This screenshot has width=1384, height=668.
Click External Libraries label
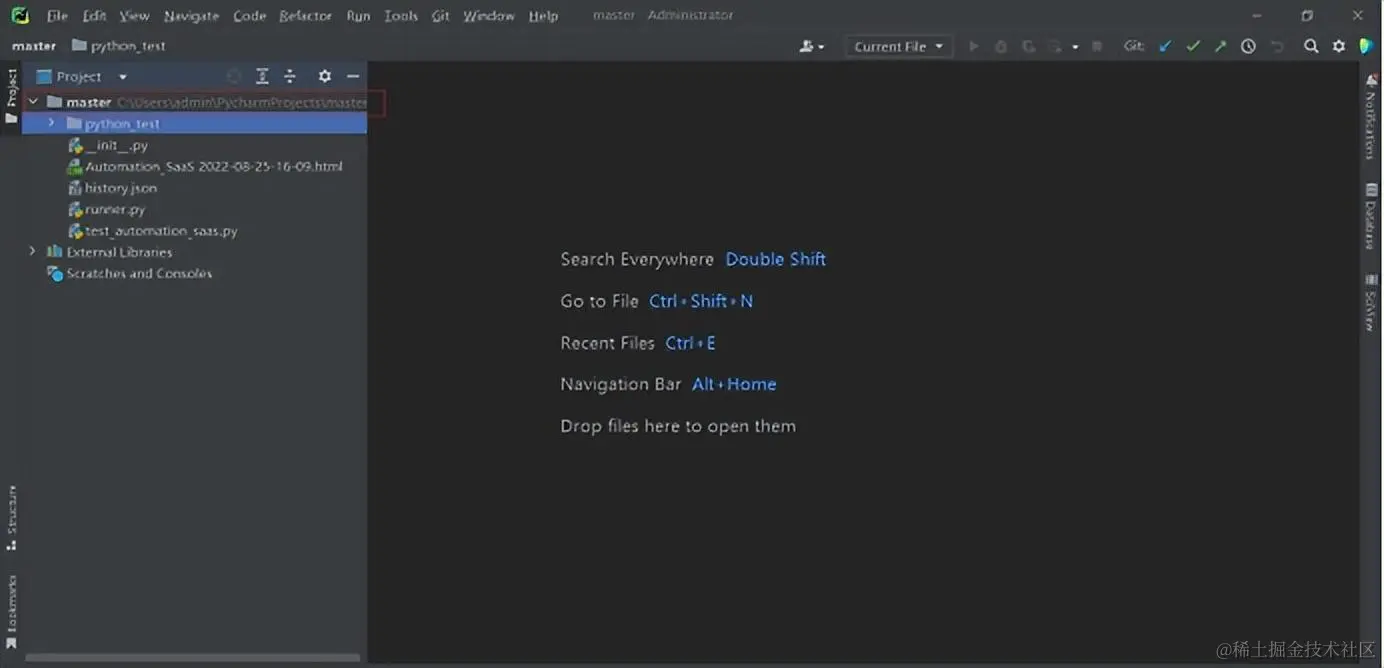pos(119,252)
